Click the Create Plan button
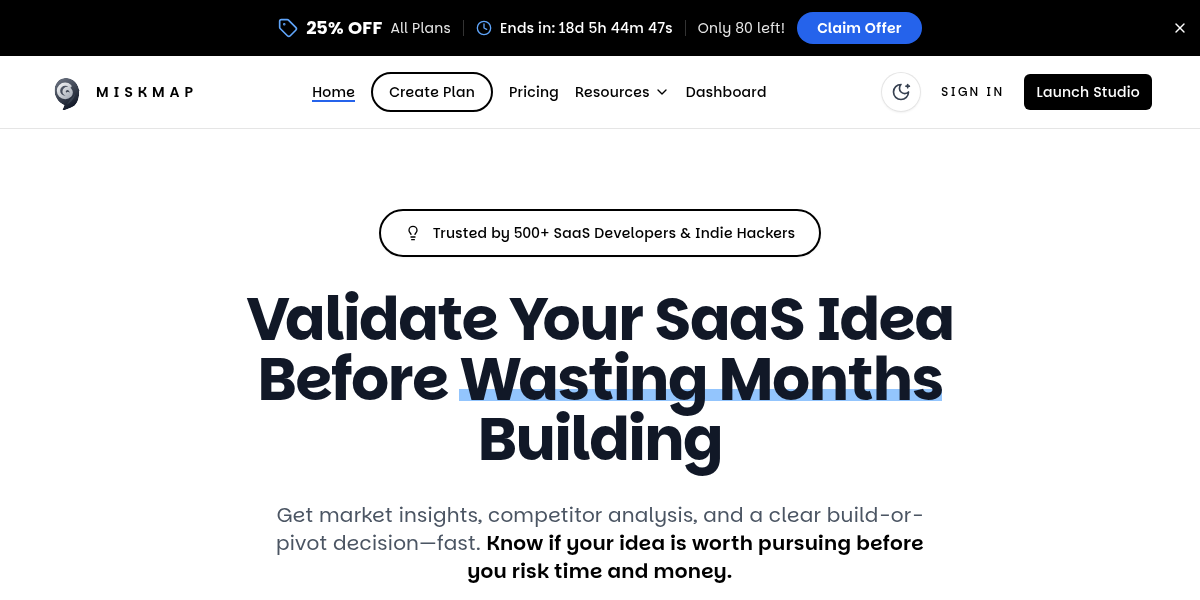 pyautogui.click(x=431, y=92)
